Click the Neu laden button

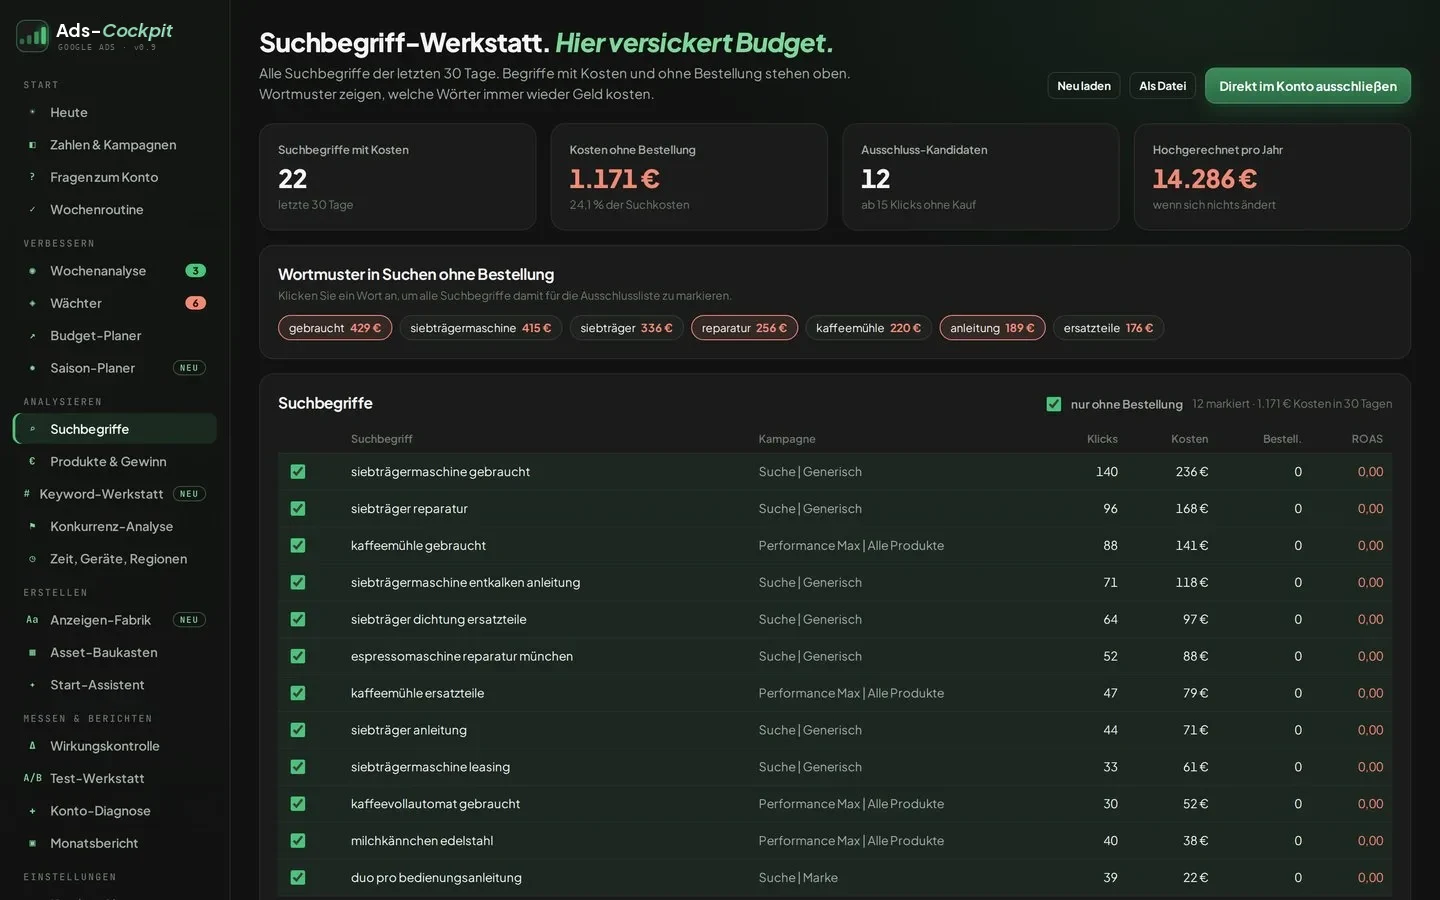(x=1084, y=86)
